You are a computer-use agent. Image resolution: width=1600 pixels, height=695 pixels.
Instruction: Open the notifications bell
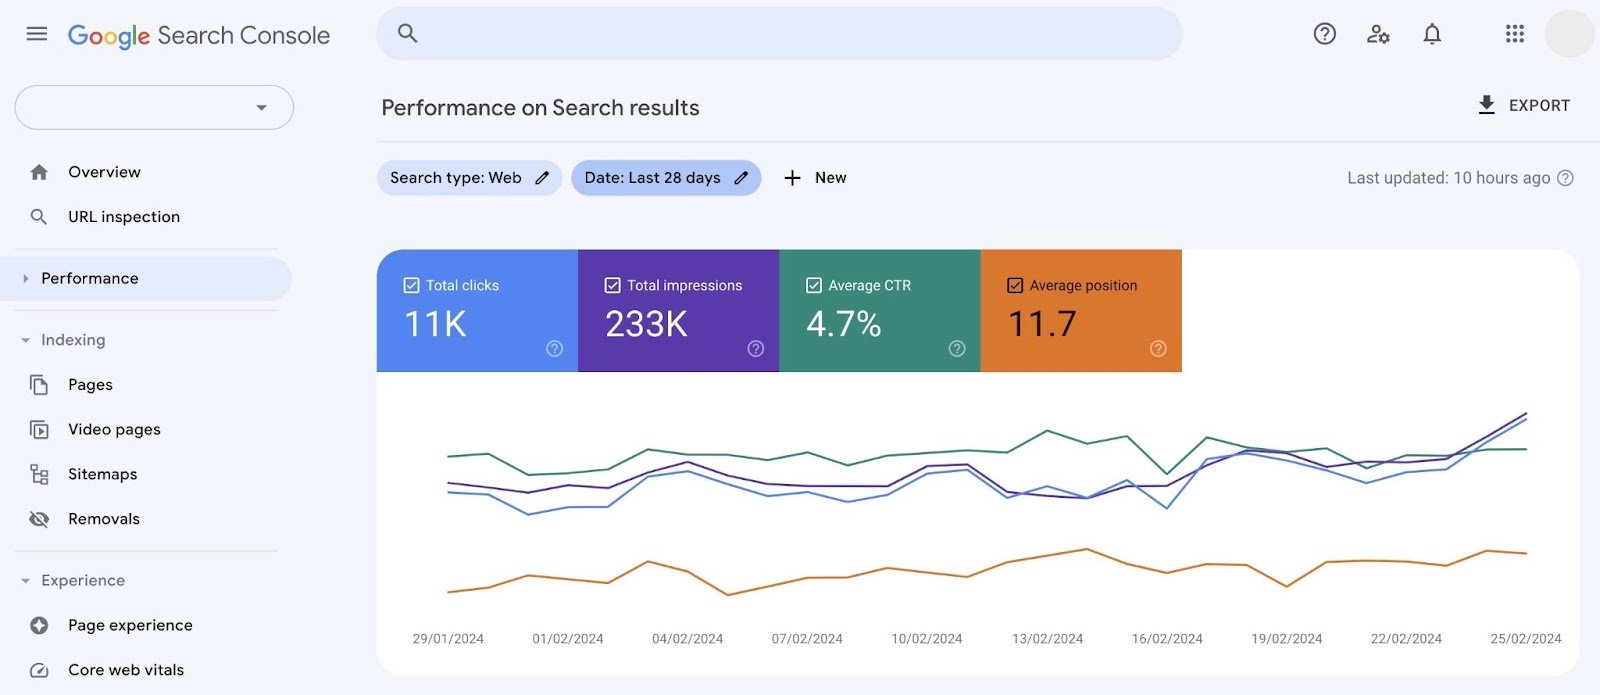pos(1432,34)
